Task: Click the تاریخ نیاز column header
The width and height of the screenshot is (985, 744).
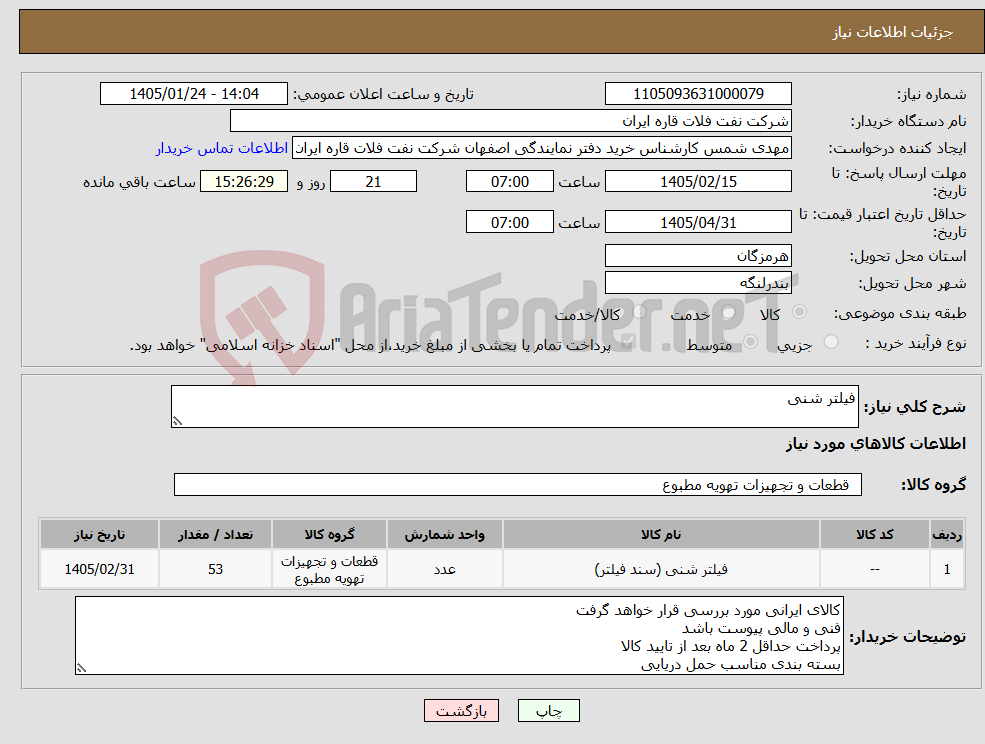Action: point(99,534)
